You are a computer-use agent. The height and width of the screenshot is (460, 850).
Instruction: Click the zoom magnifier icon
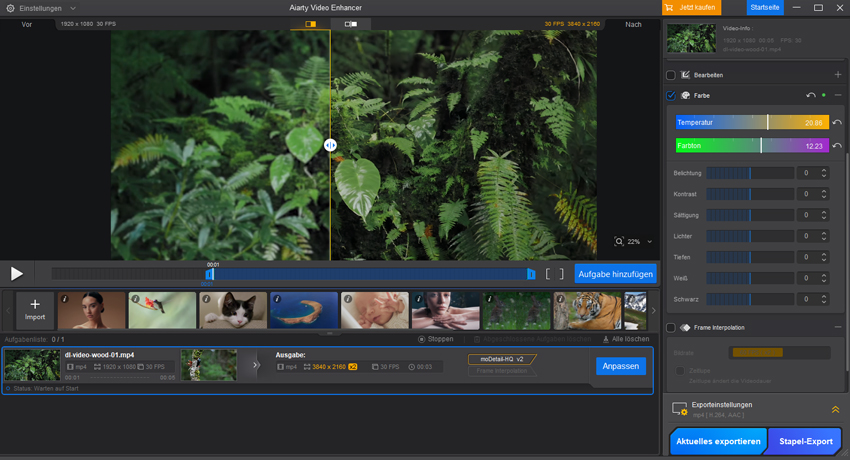click(x=619, y=242)
